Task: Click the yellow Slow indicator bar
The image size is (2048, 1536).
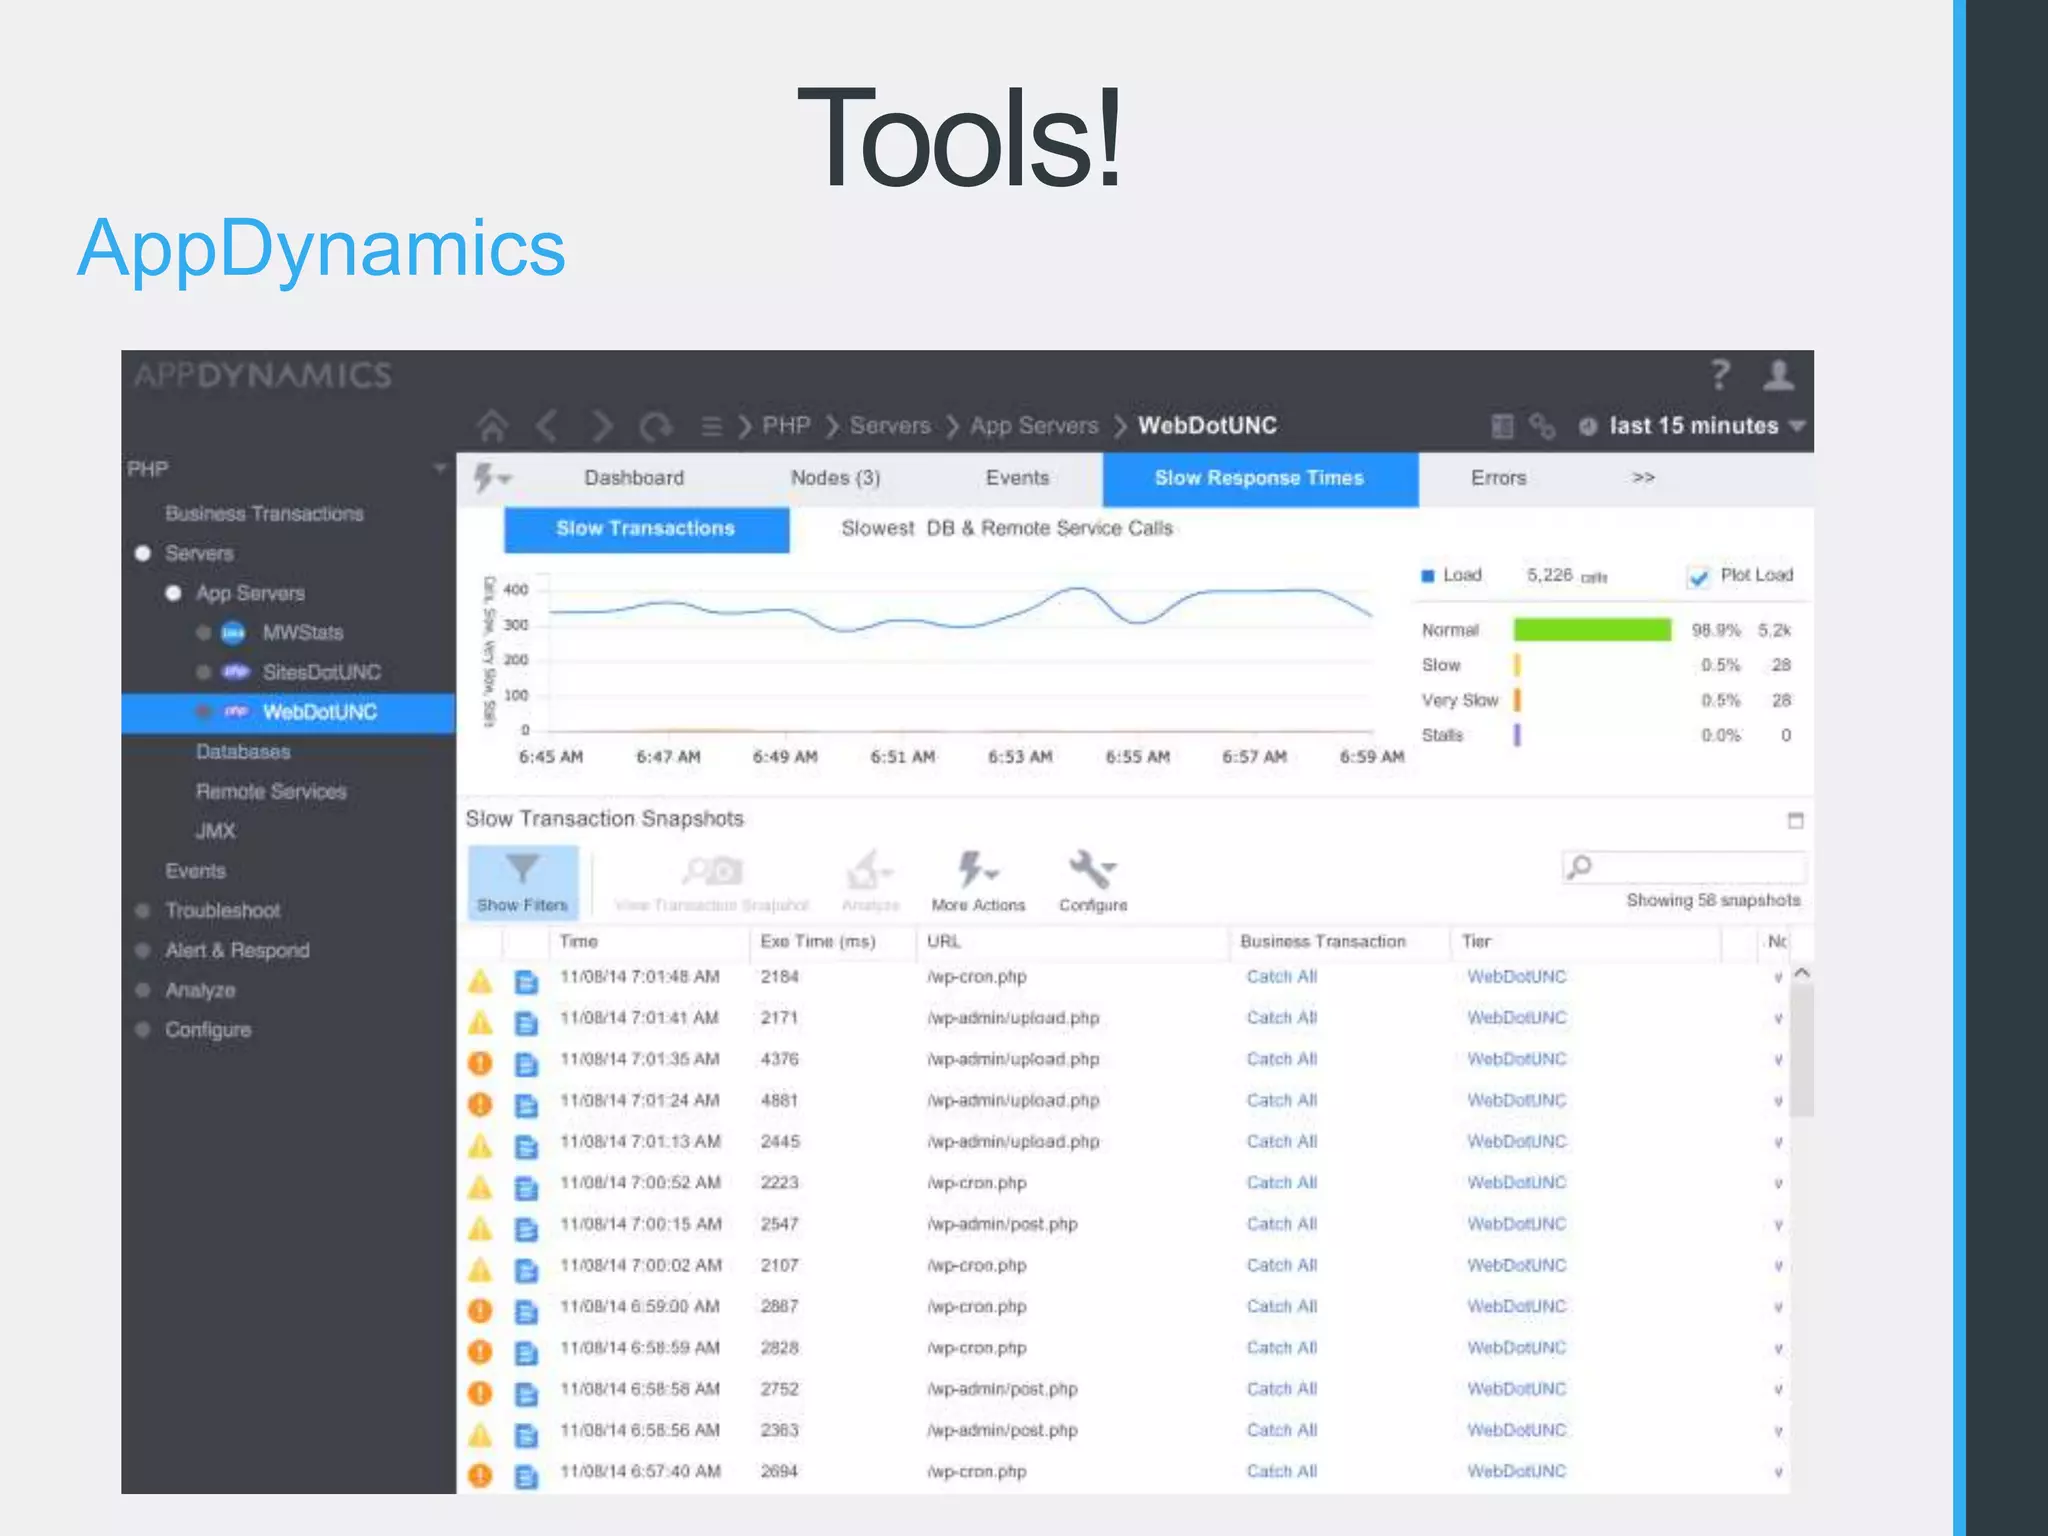Action: pos(1517,665)
